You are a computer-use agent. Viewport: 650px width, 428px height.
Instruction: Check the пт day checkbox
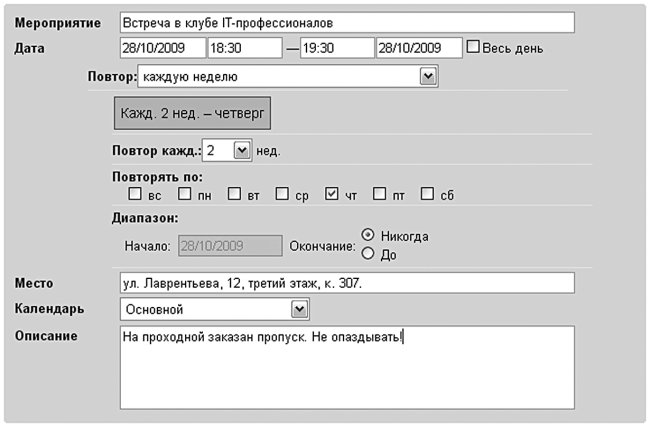379,194
